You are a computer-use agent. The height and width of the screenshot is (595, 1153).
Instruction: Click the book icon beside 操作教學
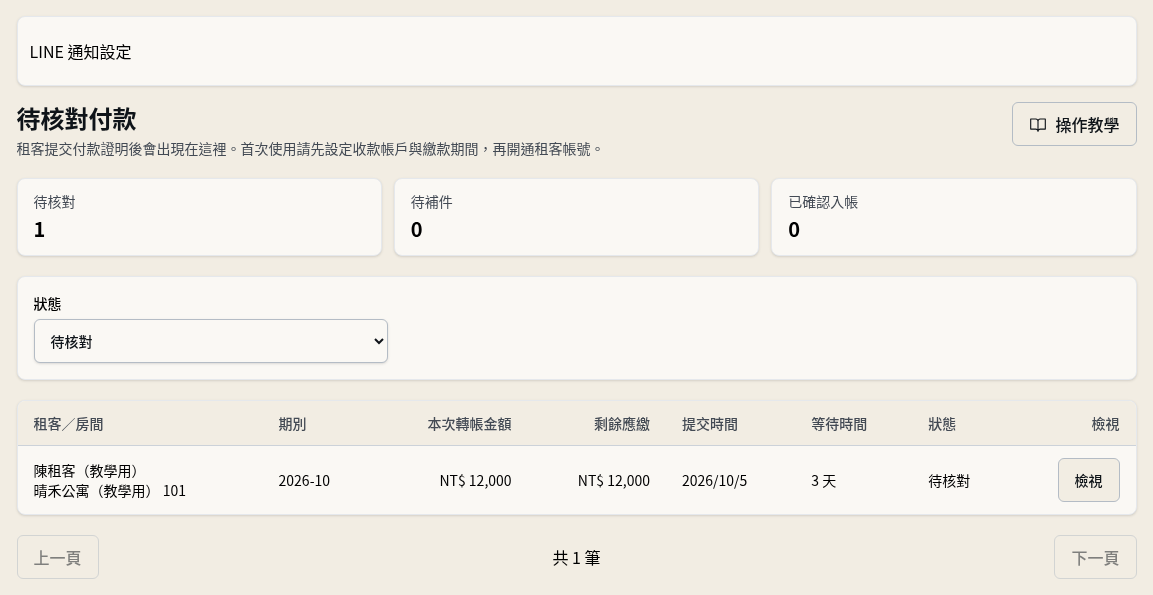point(1038,125)
